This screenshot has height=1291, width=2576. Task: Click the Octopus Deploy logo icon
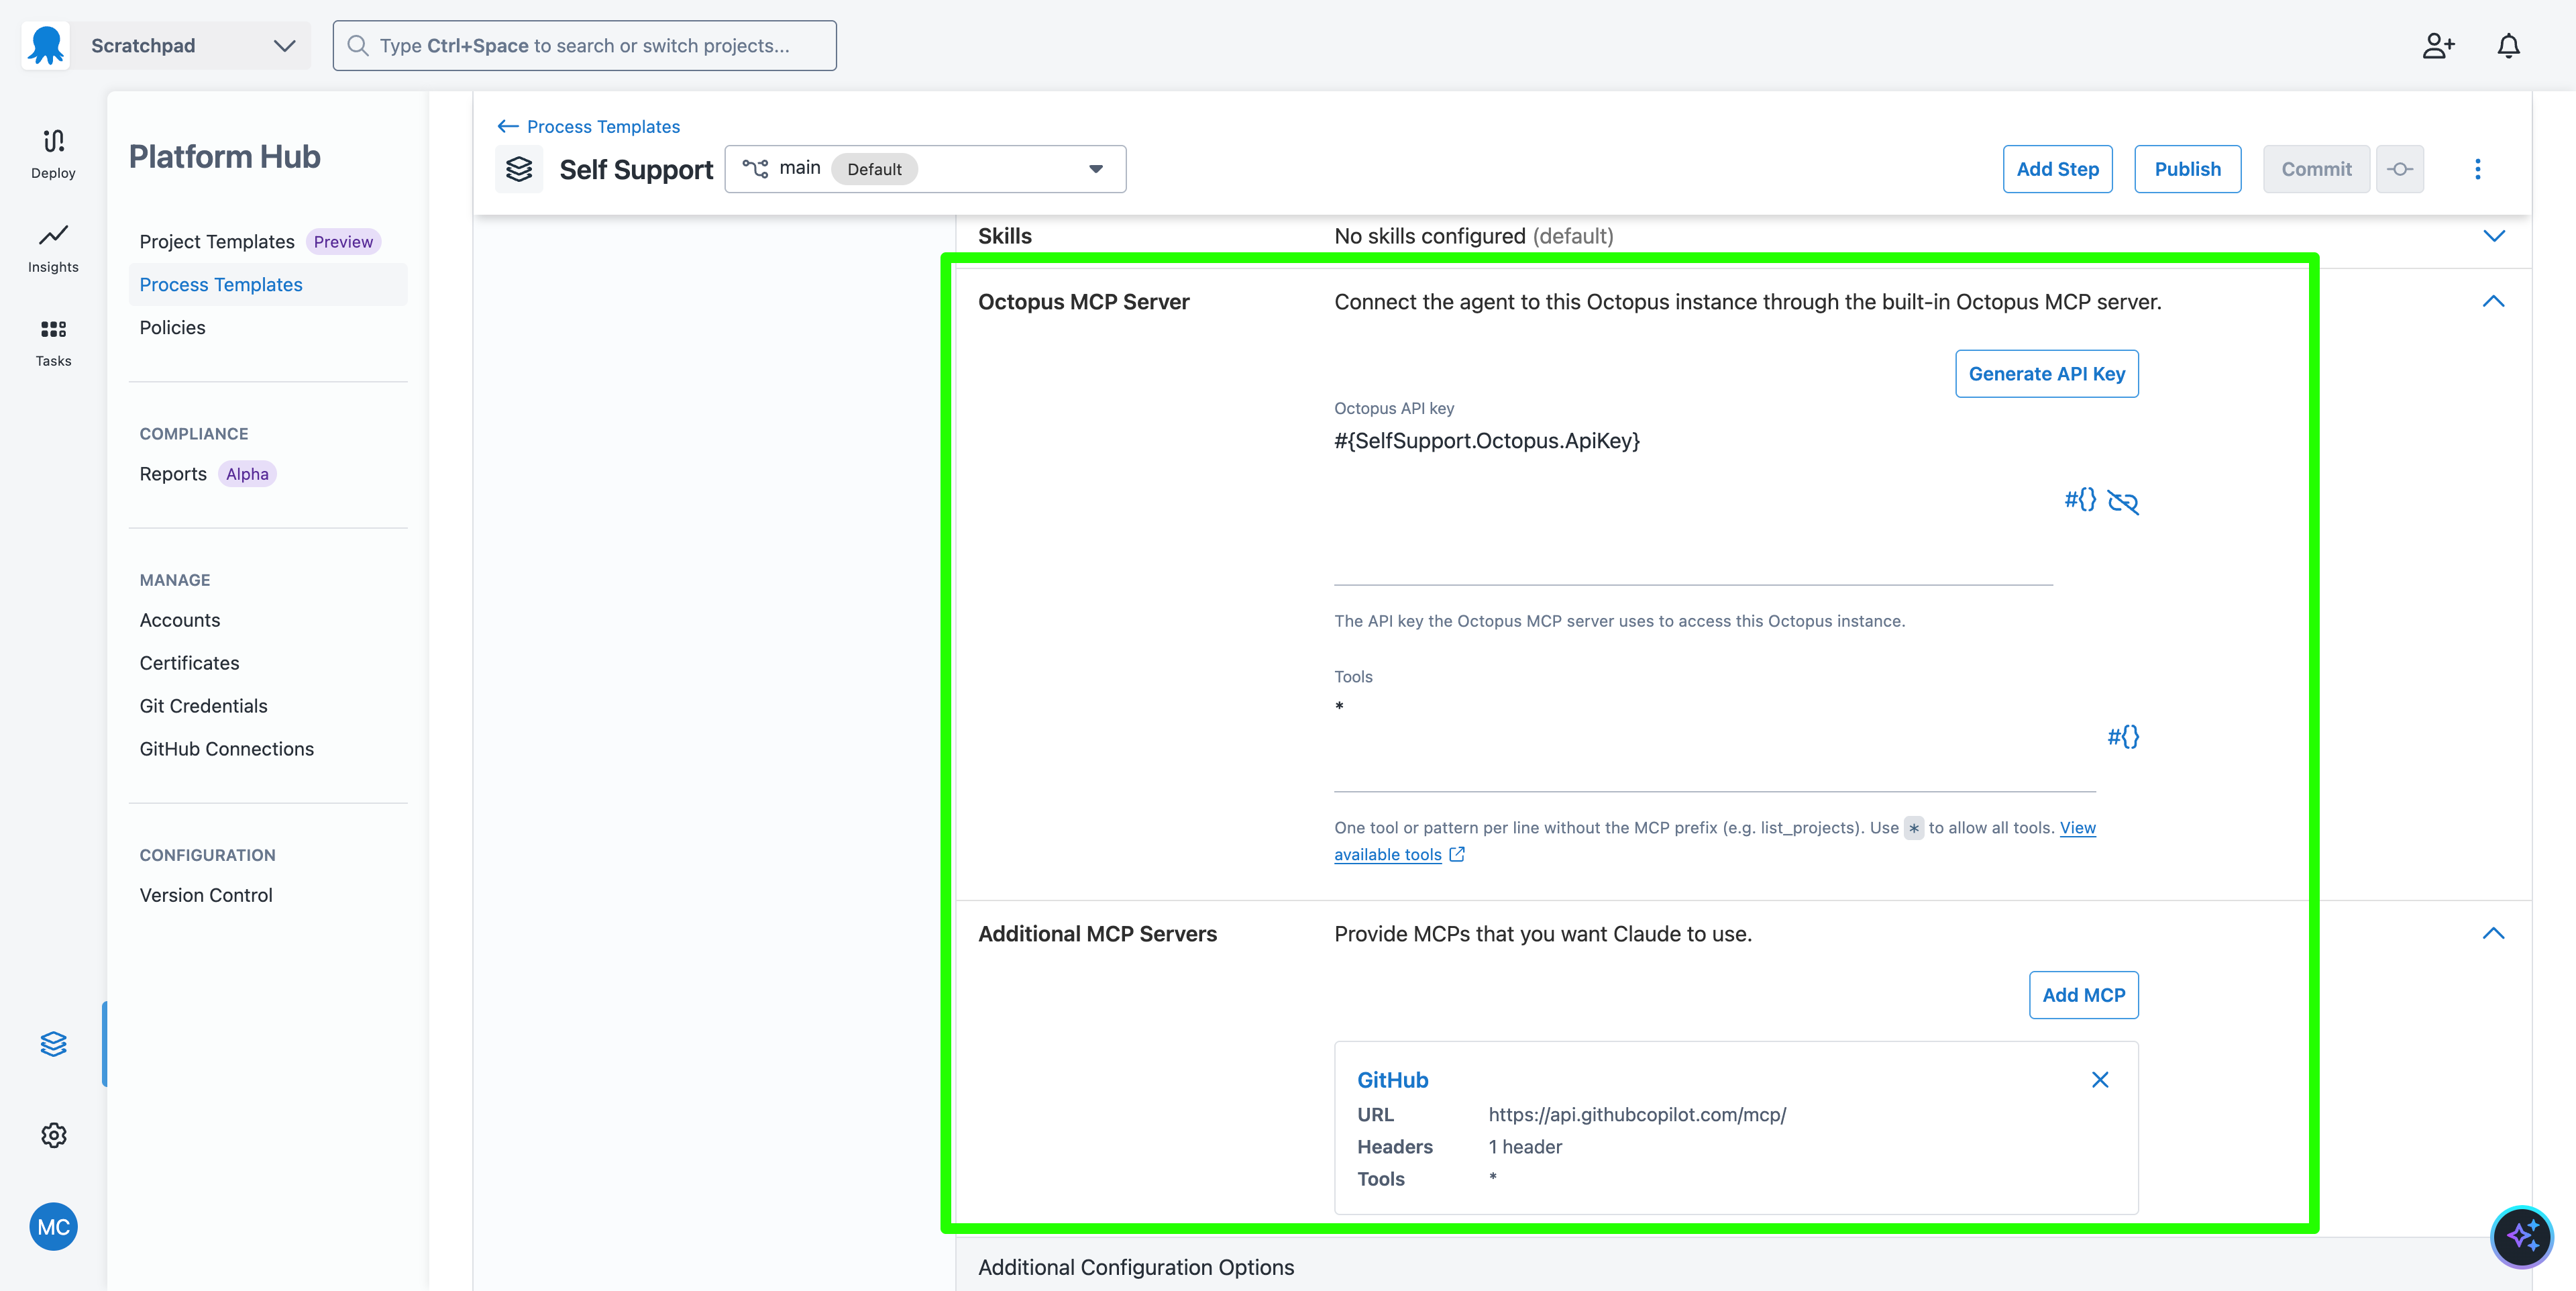(46, 45)
